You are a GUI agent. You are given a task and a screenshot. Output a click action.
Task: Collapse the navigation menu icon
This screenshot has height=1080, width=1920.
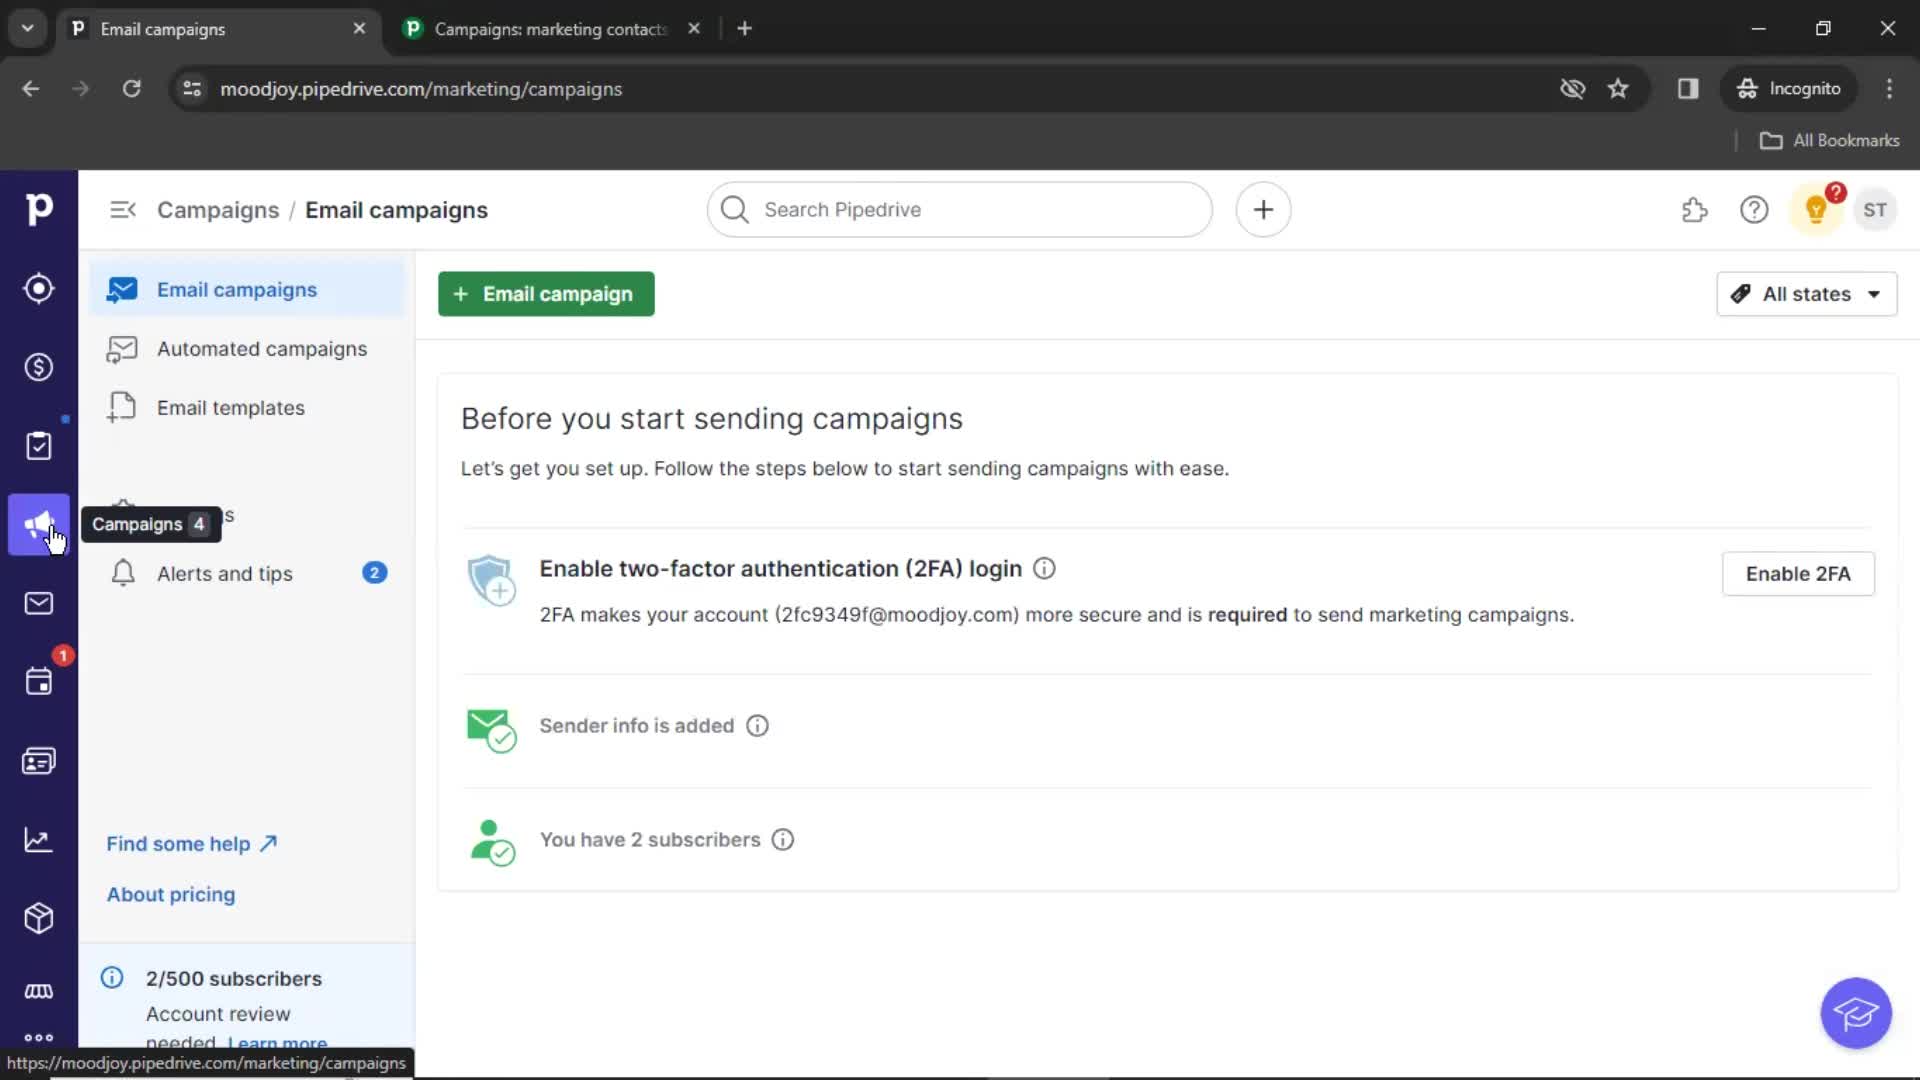tap(123, 210)
